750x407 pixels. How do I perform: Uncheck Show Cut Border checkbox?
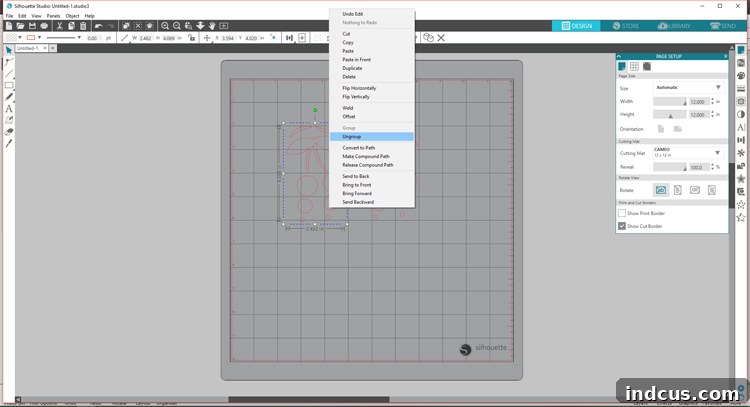click(x=622, y=226)
